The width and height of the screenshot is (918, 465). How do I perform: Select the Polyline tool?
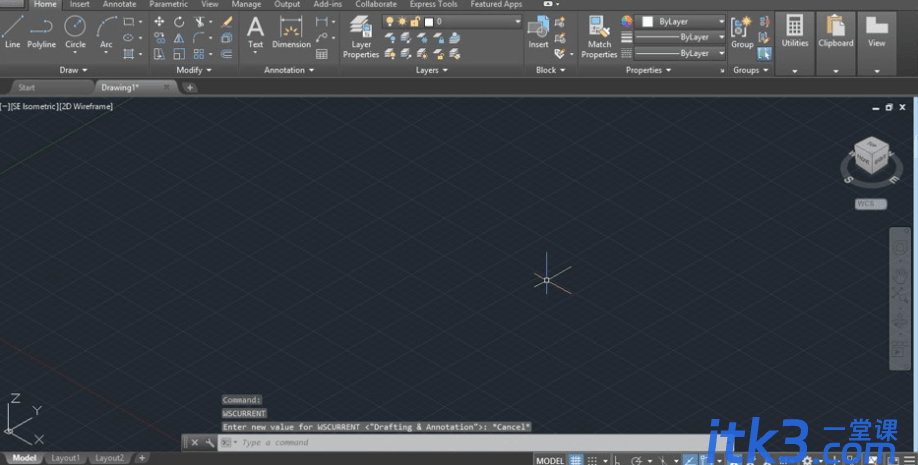(x=41, y=32)
